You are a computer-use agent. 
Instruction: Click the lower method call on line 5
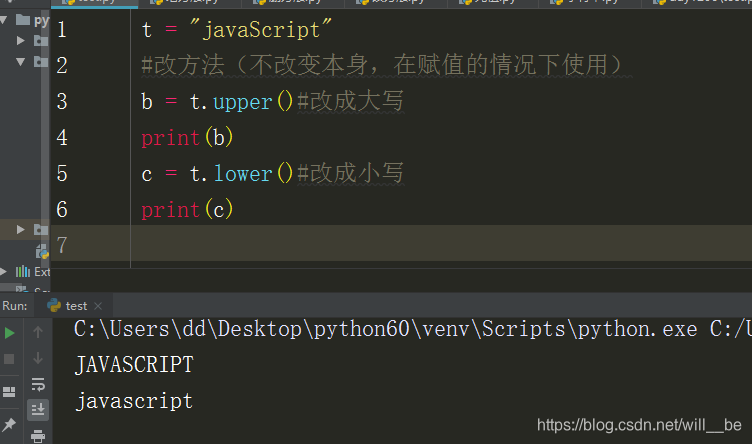243,173
